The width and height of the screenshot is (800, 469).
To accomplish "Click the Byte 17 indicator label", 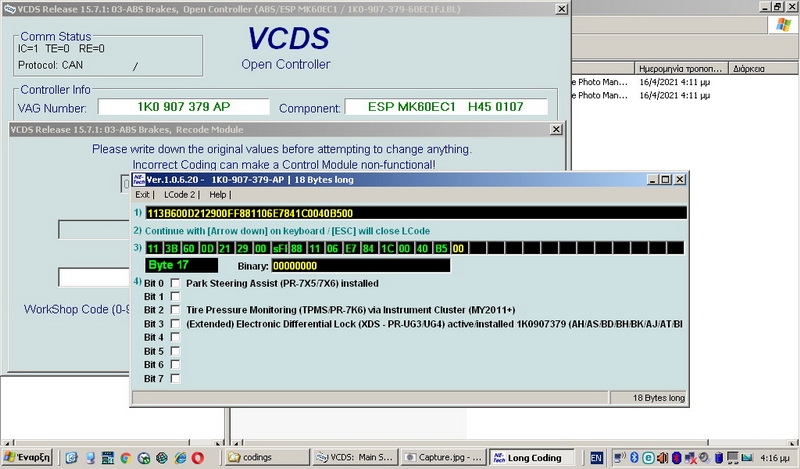I will coord(182,265).
